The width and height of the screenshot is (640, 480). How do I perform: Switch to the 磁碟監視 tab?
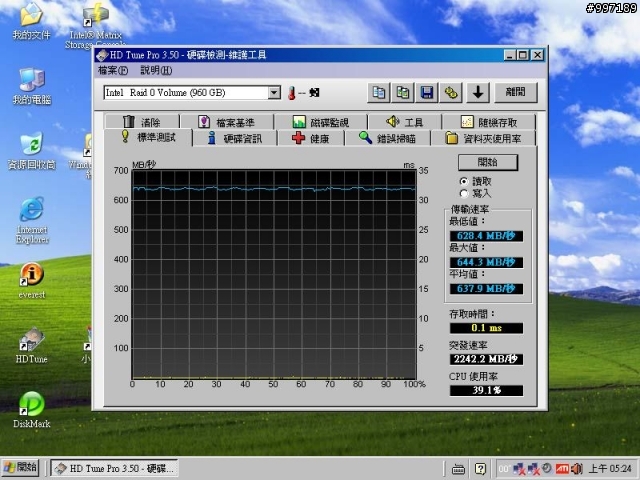321,122
